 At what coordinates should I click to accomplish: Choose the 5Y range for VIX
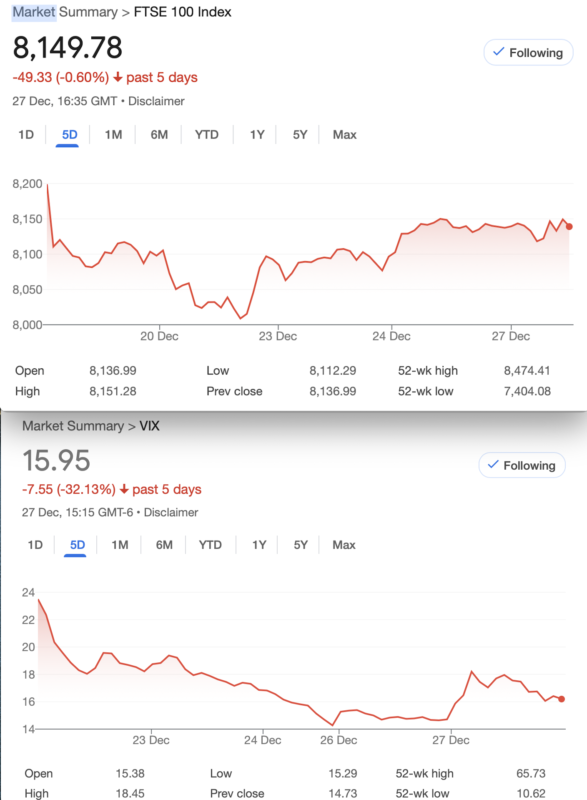click(301, 545)
